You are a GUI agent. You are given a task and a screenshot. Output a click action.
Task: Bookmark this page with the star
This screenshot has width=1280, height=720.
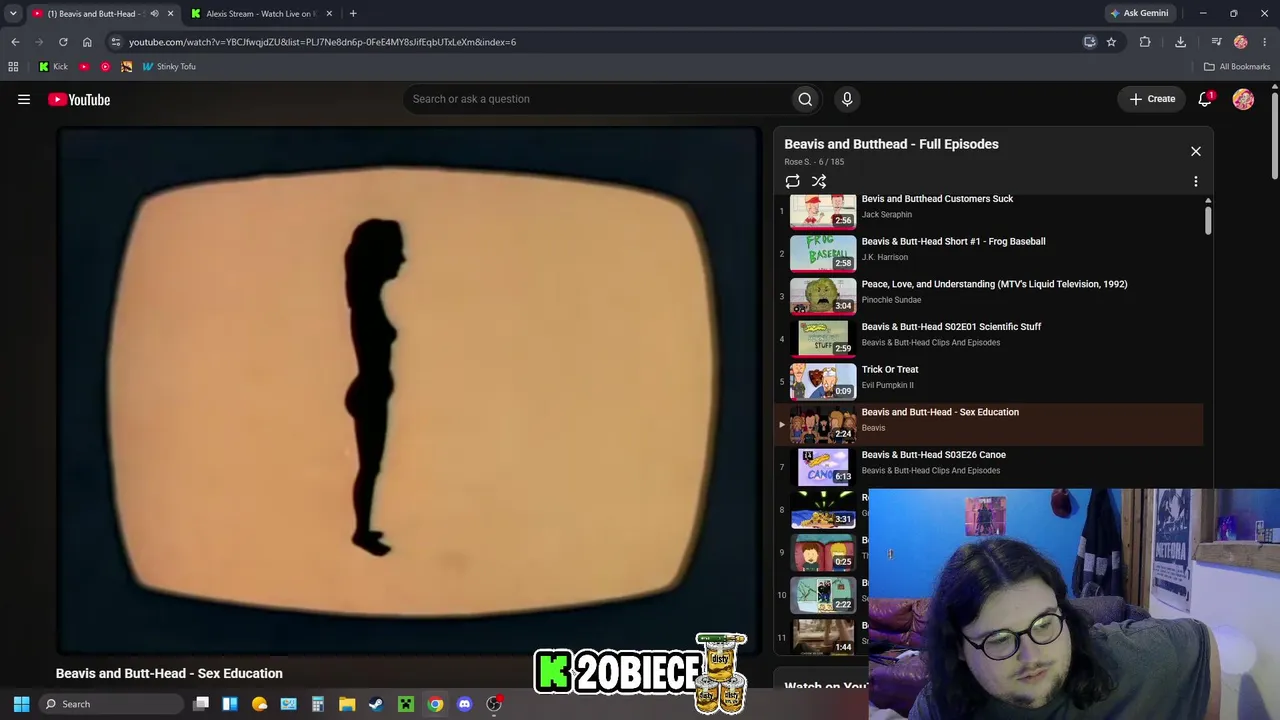1111,42
